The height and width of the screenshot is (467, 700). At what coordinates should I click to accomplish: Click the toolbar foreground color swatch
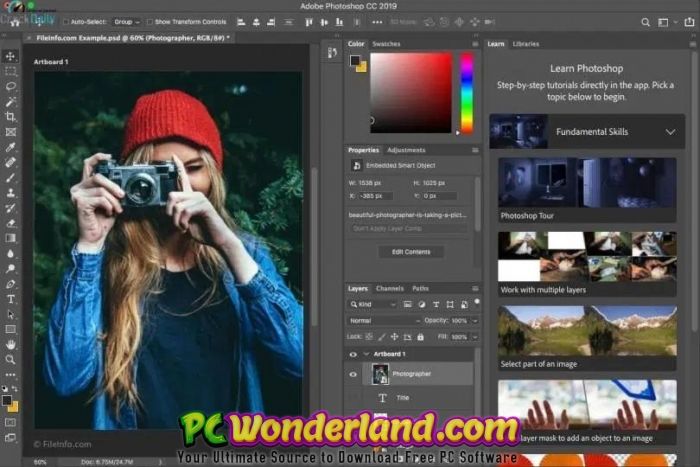click(x=6, y=400)
